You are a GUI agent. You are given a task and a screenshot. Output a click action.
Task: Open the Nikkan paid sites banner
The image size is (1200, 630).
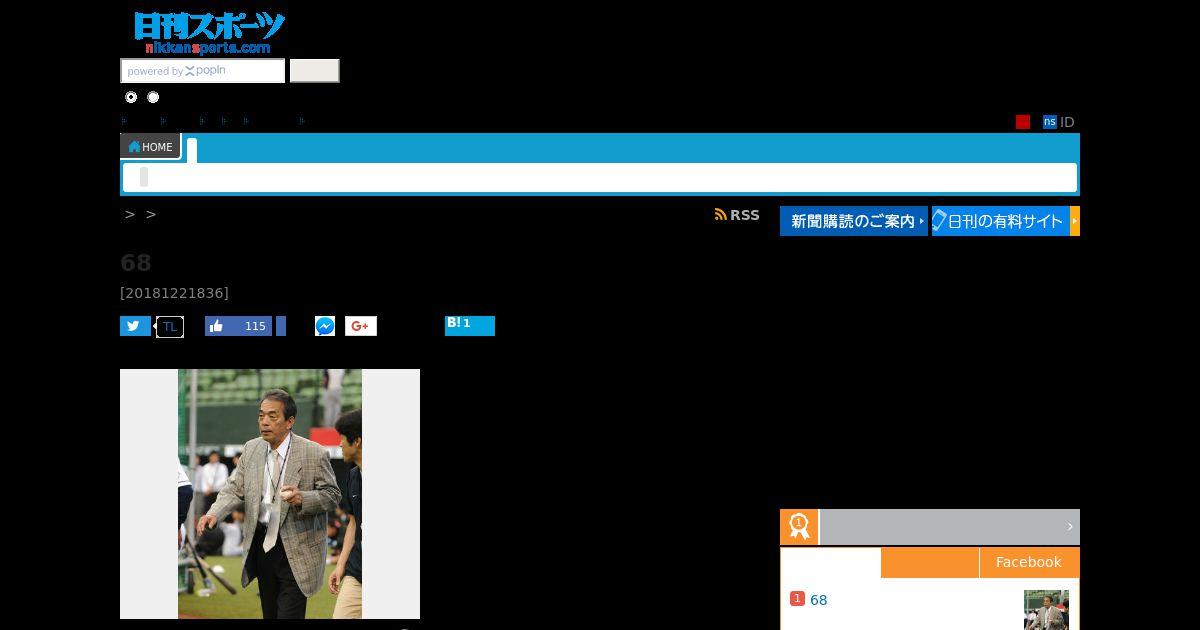tap(1006, 221)
